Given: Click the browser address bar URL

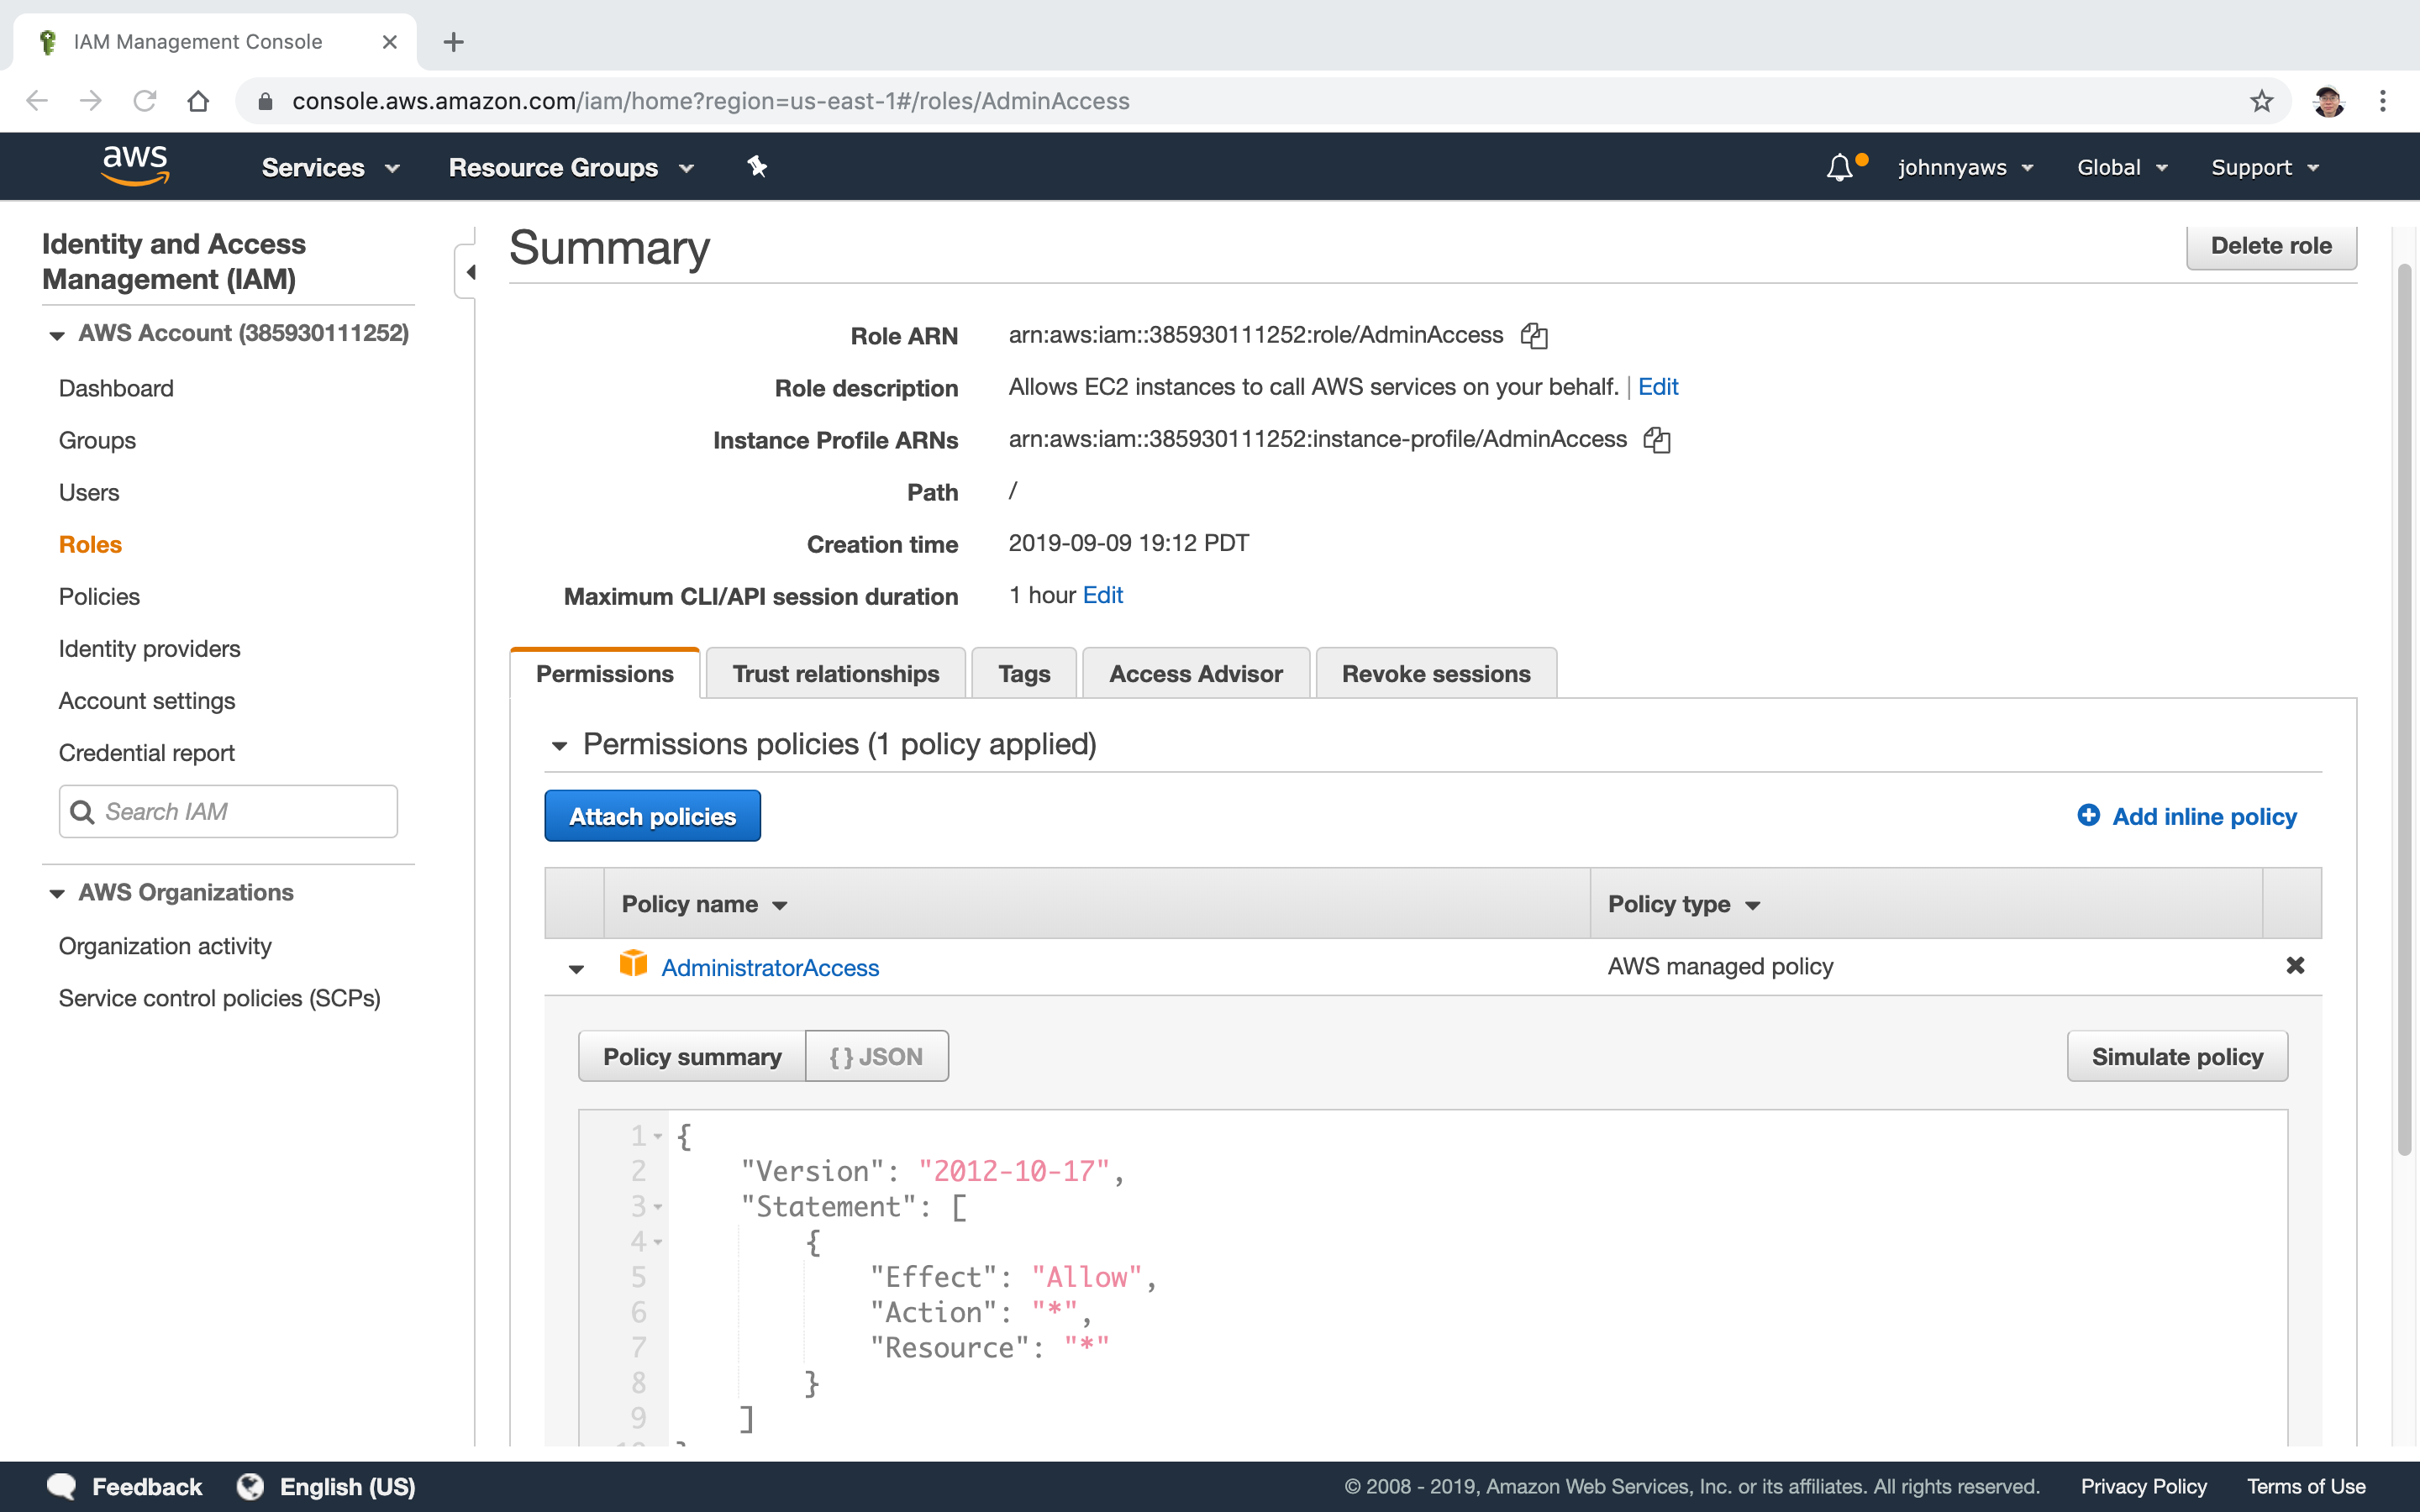Looking at the screenshot, I should pos(711,101).
